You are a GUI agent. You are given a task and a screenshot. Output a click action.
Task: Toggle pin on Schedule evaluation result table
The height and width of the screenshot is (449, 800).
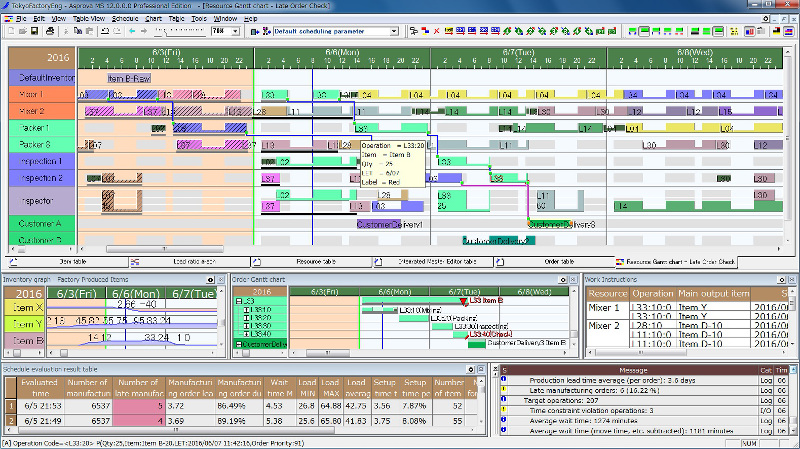coord(471,369)
